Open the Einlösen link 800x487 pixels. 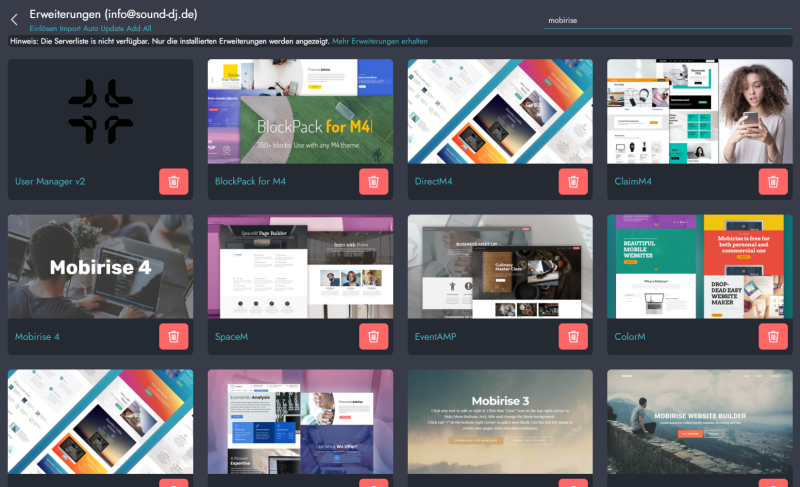click(x=43, y=29)
